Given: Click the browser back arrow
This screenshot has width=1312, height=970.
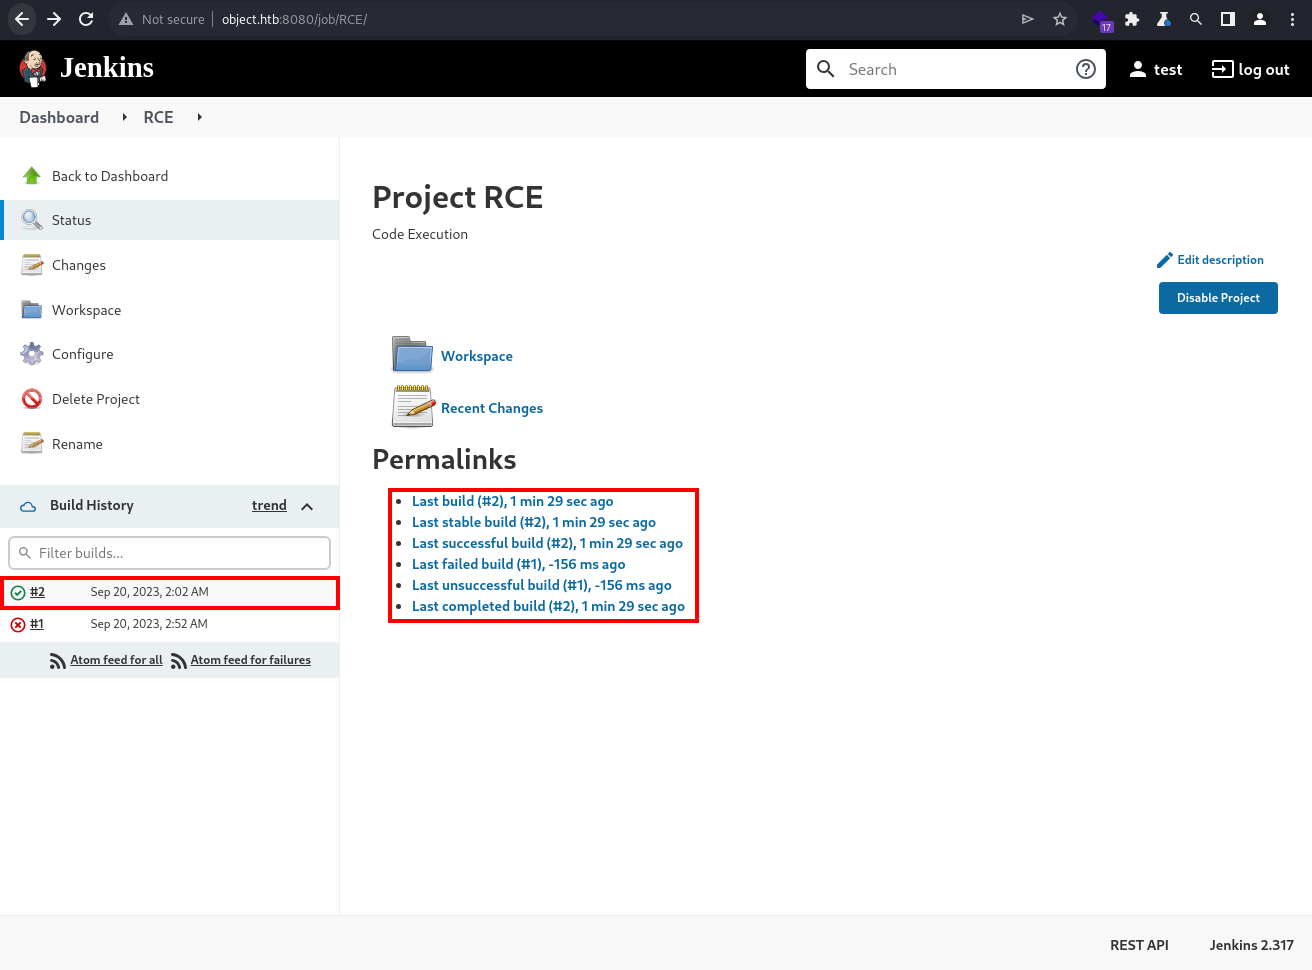Looking at the screenshot, I should 22,19.
